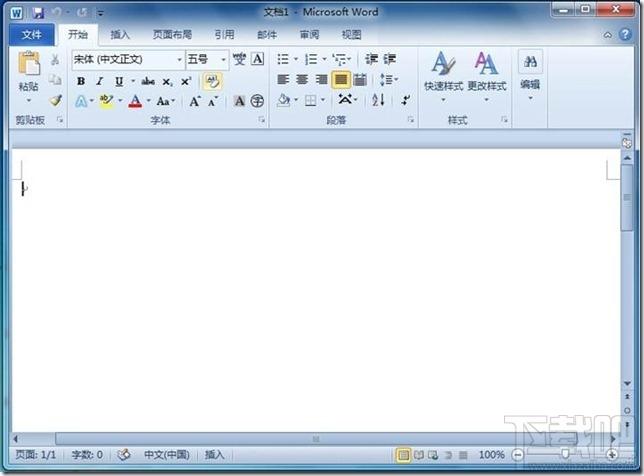Expand numbering style options
The image size is (644, 476).
tap(324, 60)
